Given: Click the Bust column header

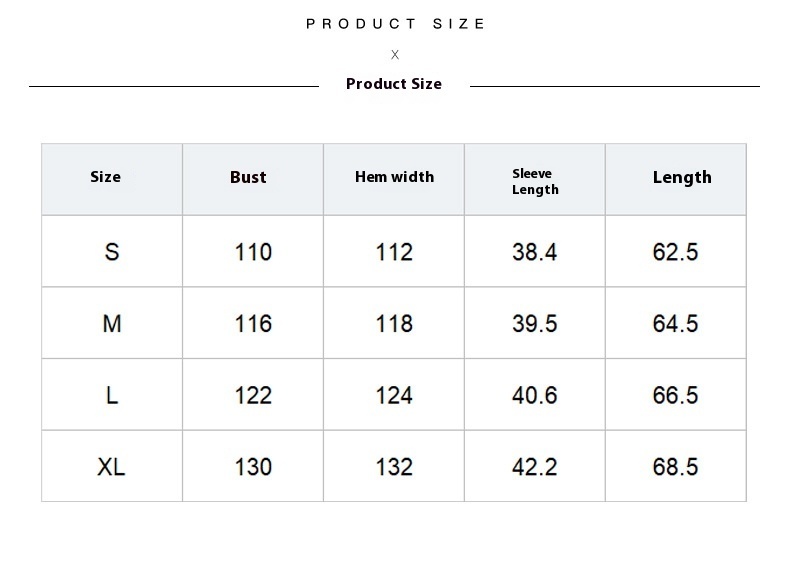Looking at the screenshot, I should tap(248, 177).
